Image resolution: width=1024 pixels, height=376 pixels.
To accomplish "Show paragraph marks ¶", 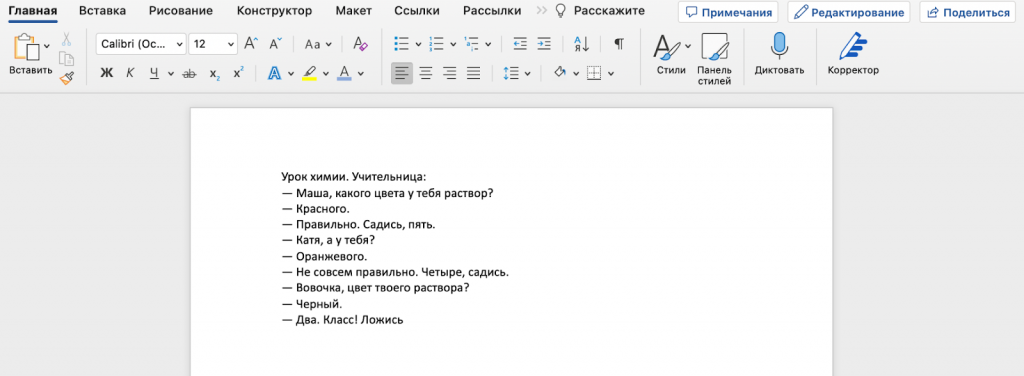I will point(619,44).
